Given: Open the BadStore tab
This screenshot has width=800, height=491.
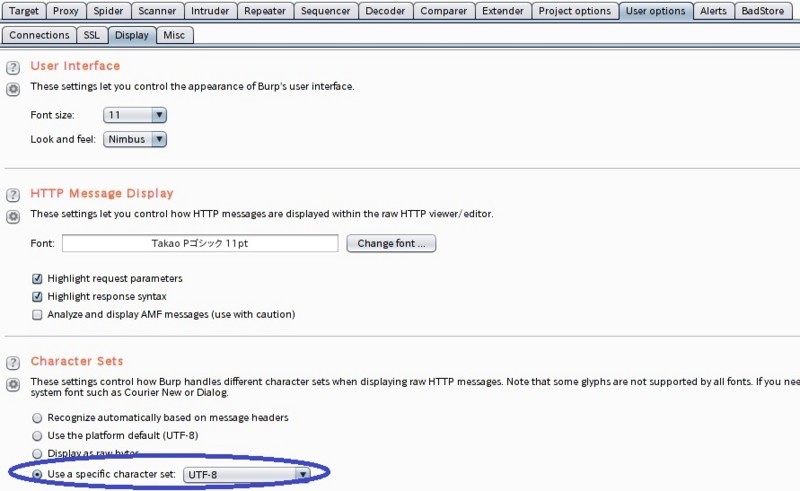Looking at the screenshot, I should (x=763, y=11).
